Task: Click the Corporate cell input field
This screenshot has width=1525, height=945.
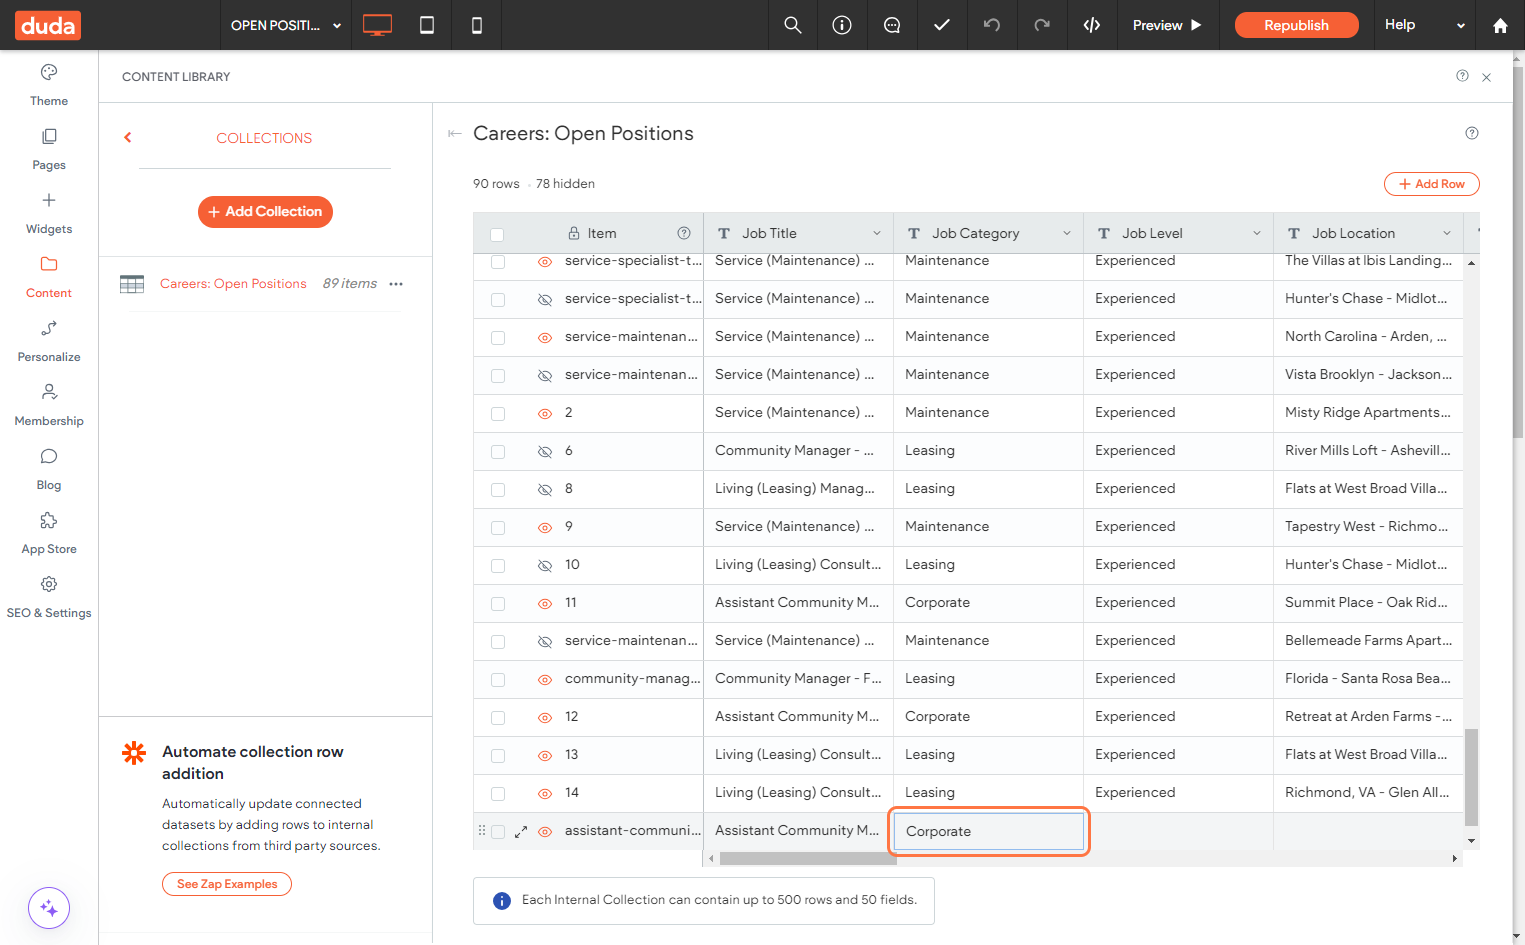Action: pyautogui.click(x=989, y=831)
